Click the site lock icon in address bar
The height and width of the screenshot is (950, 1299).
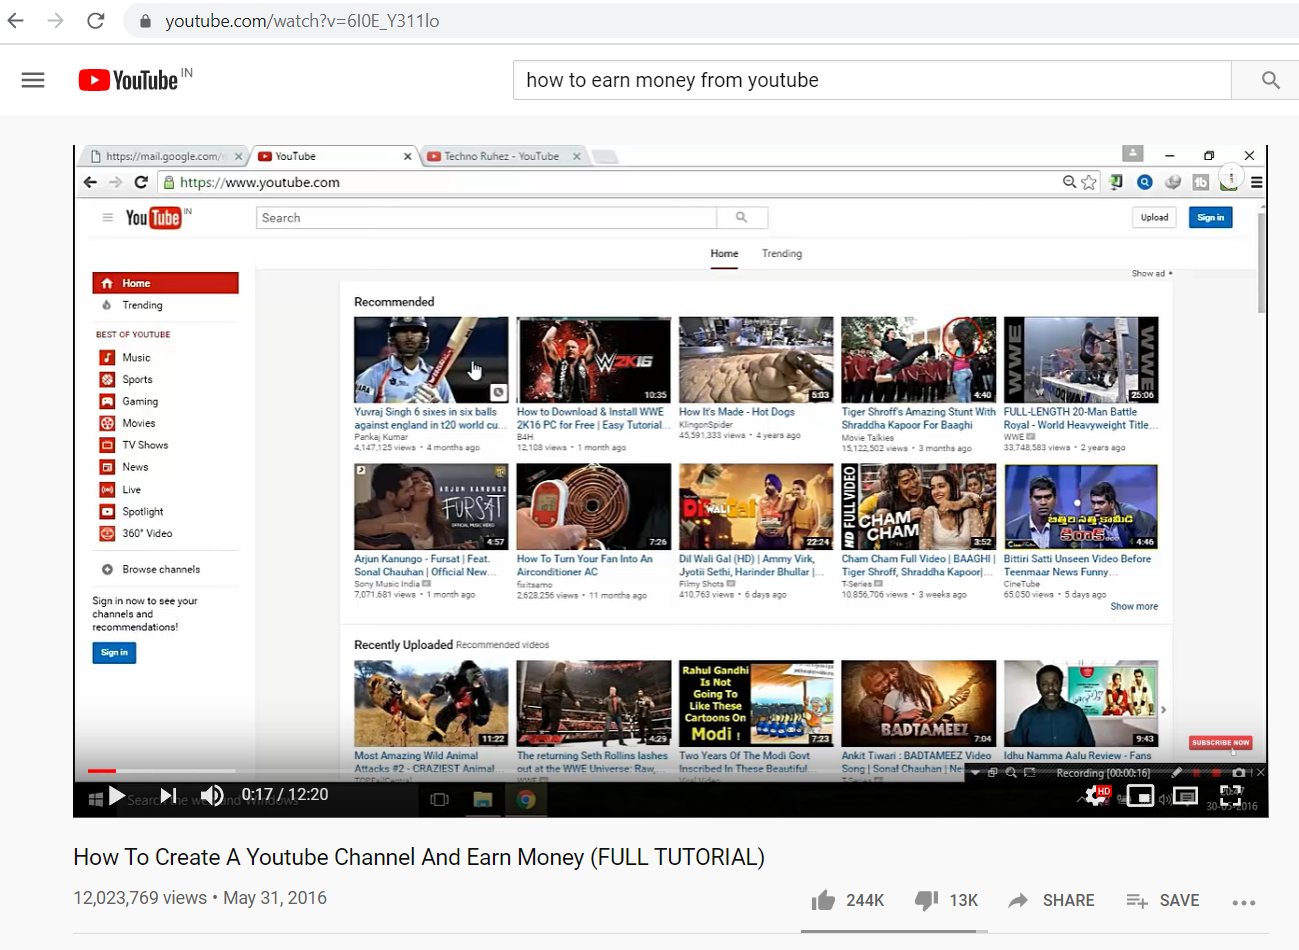pyautogui.click(x=145, y=21)
